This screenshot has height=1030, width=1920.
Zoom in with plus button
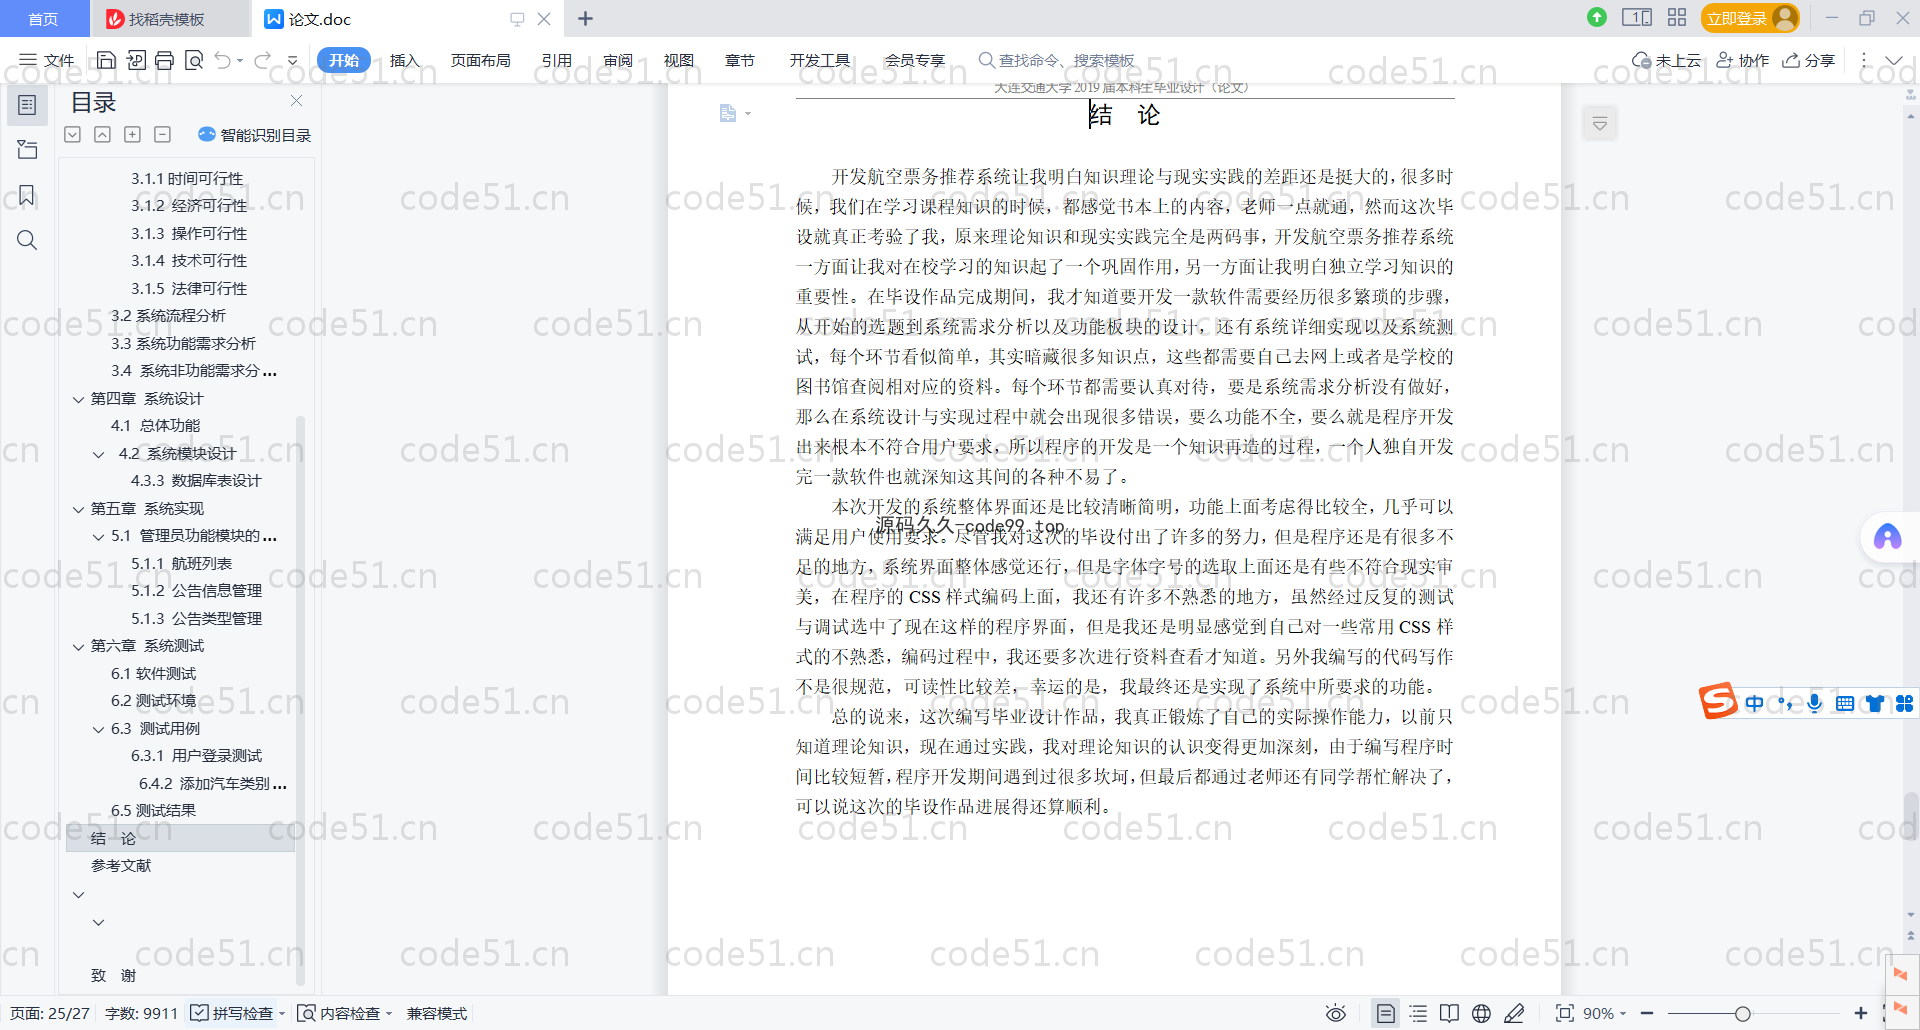point(1860,1013)
